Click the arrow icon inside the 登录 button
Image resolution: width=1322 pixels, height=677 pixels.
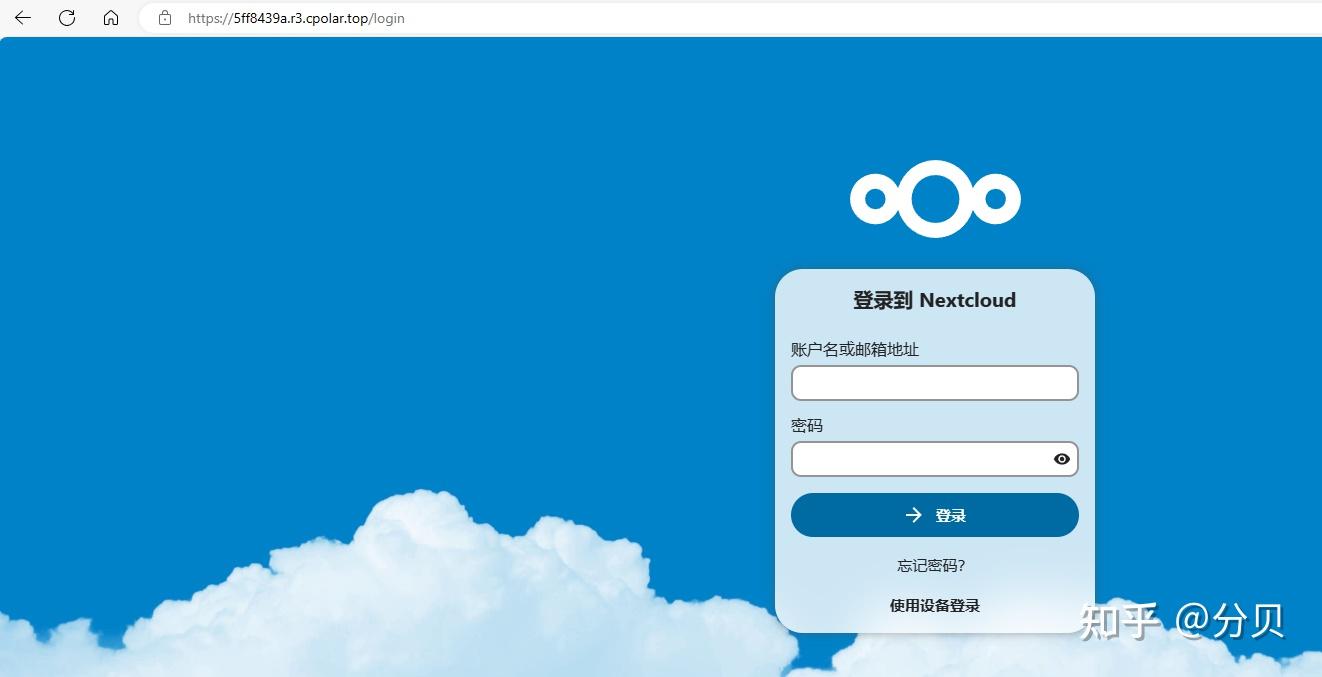point(912,514)
